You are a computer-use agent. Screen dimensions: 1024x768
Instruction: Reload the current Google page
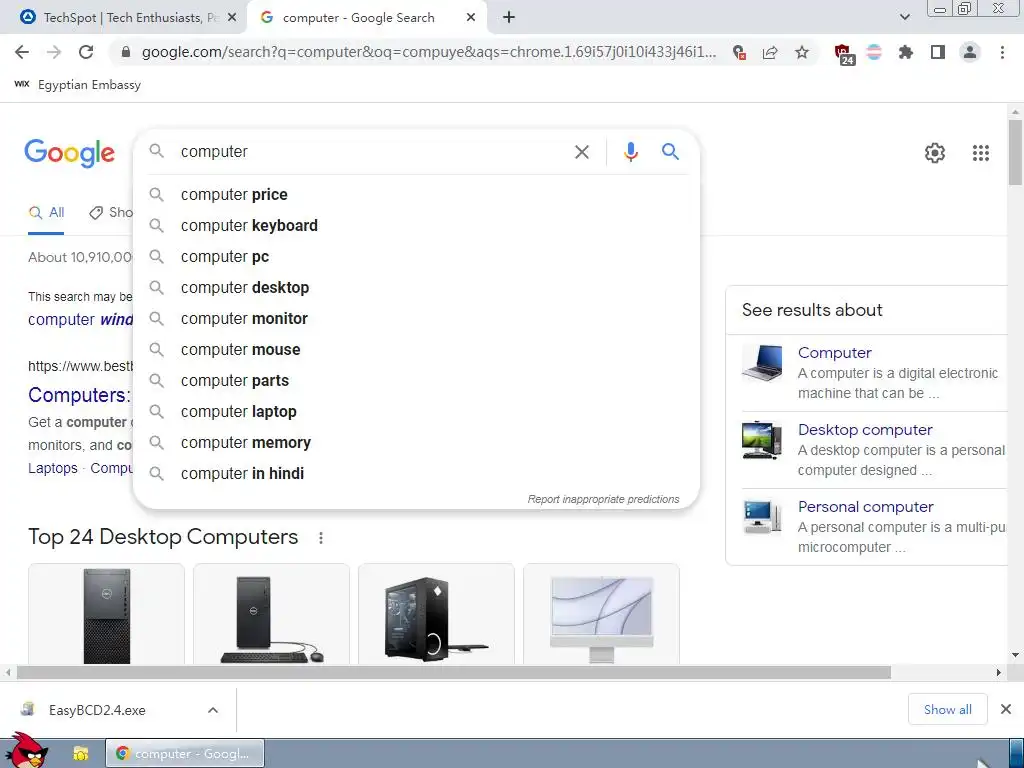(86, 52)
